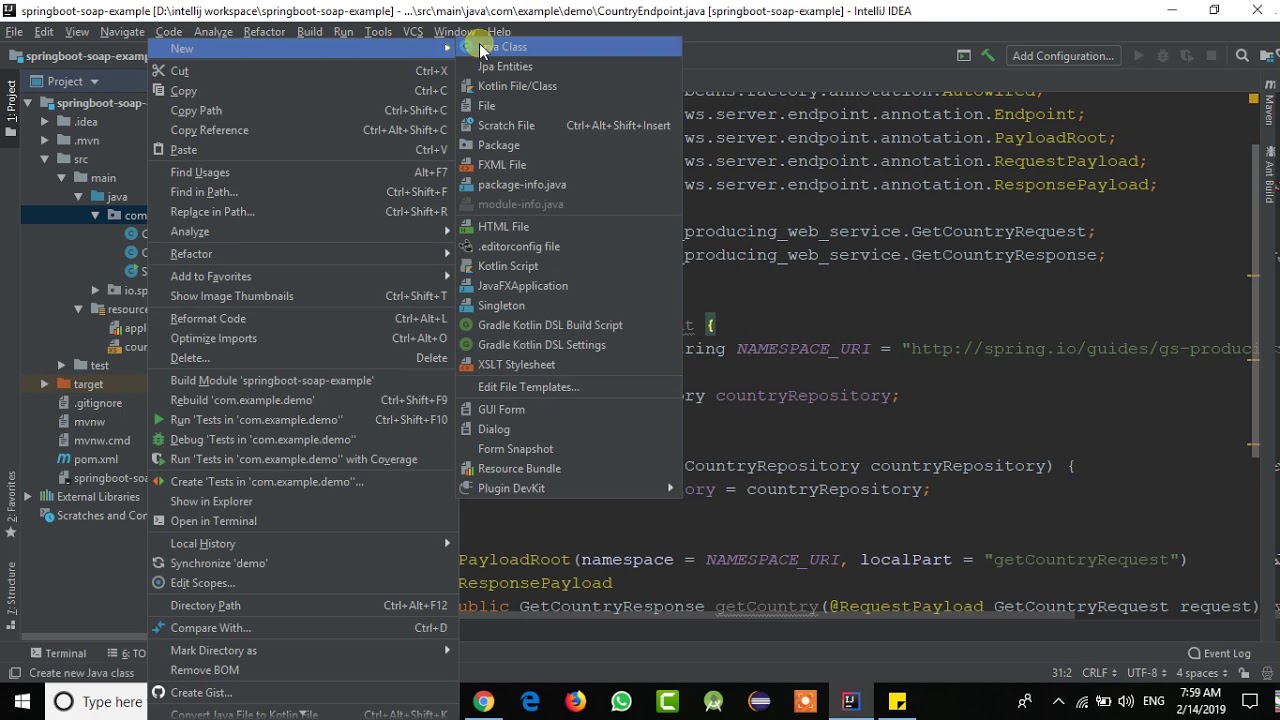The height and width of the screenshot is (720, 1280).
Task: Click the 4 spaces indent selector
Action: (1200, 673)
